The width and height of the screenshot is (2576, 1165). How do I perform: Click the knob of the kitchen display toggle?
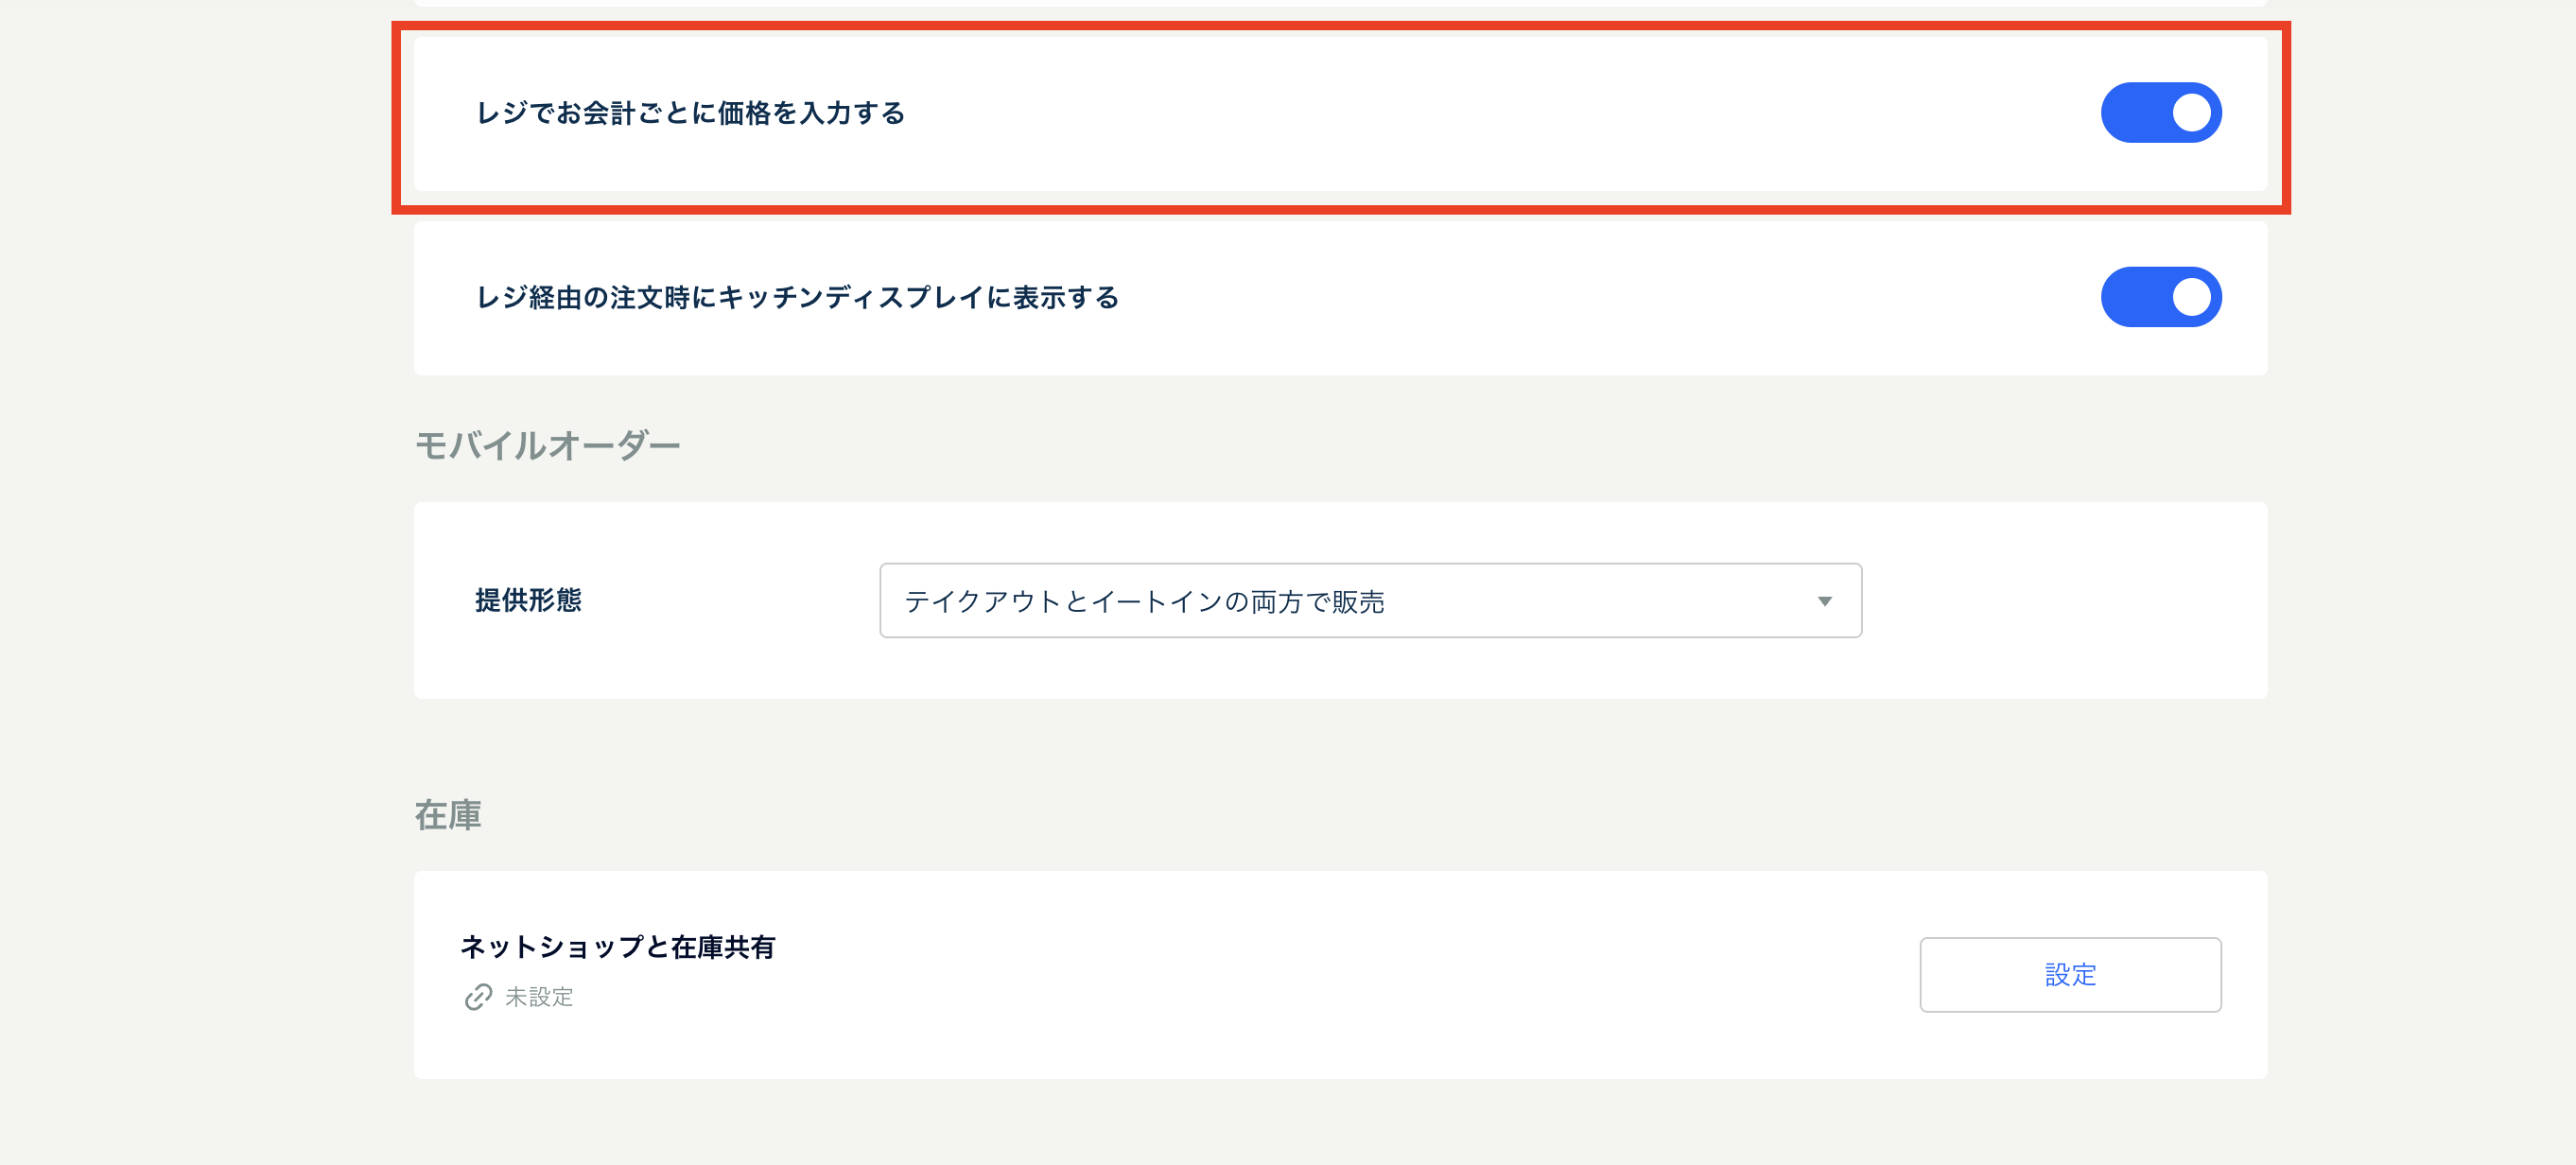(x=2190, y=296)
